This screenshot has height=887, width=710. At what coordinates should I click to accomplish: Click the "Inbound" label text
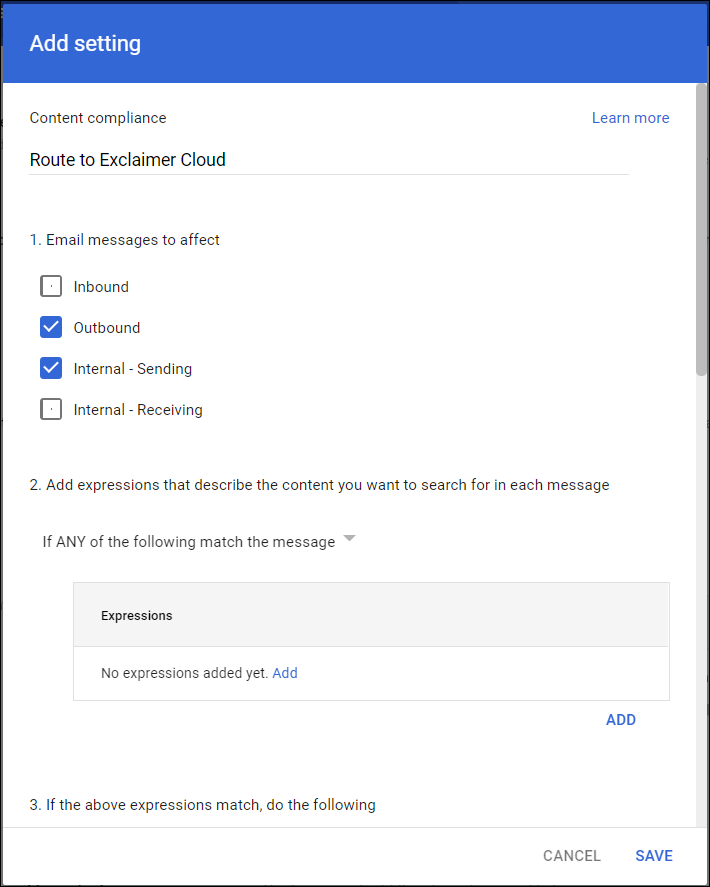coord(101,287)
